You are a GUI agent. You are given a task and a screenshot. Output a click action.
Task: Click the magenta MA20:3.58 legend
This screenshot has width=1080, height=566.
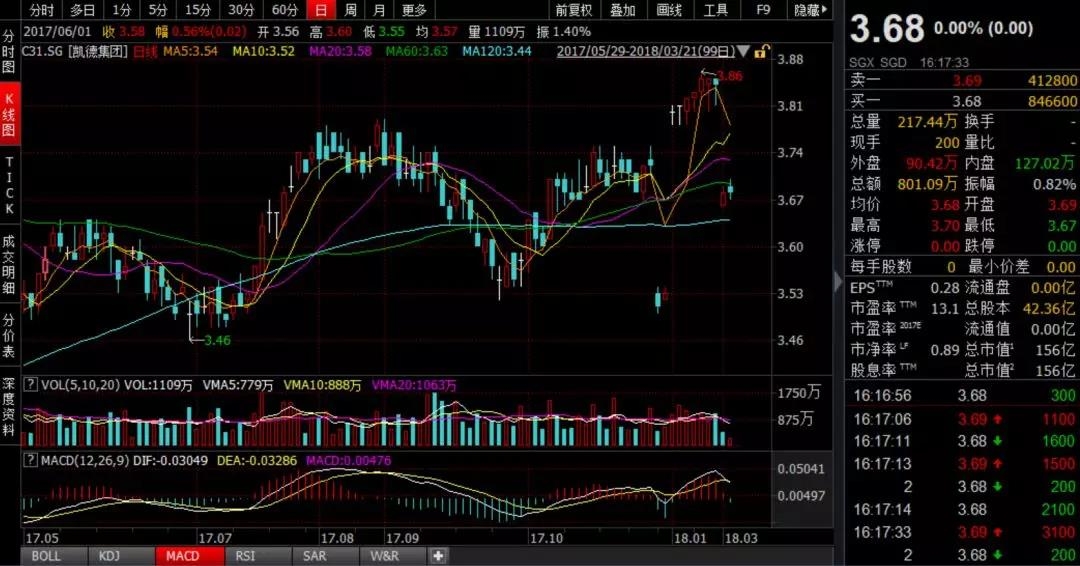pos(340,50)
